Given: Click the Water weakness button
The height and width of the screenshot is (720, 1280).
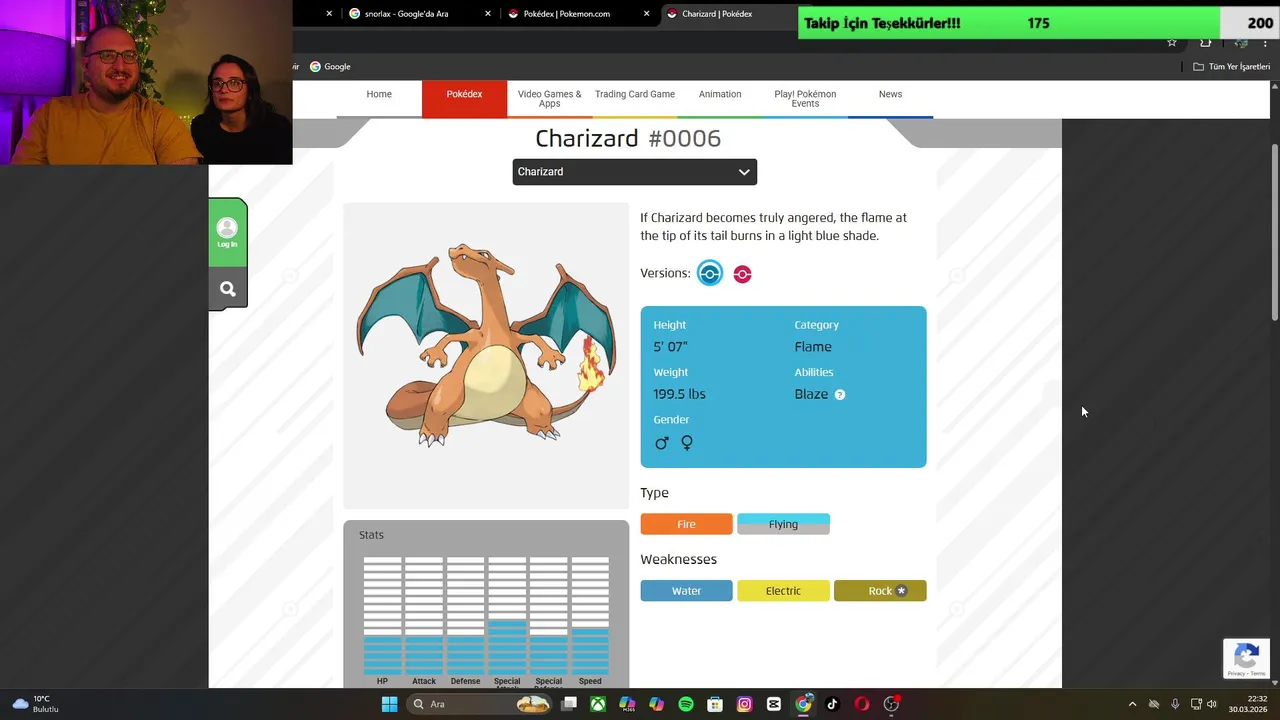Looking at the screenshot, I should click(686, 591).
